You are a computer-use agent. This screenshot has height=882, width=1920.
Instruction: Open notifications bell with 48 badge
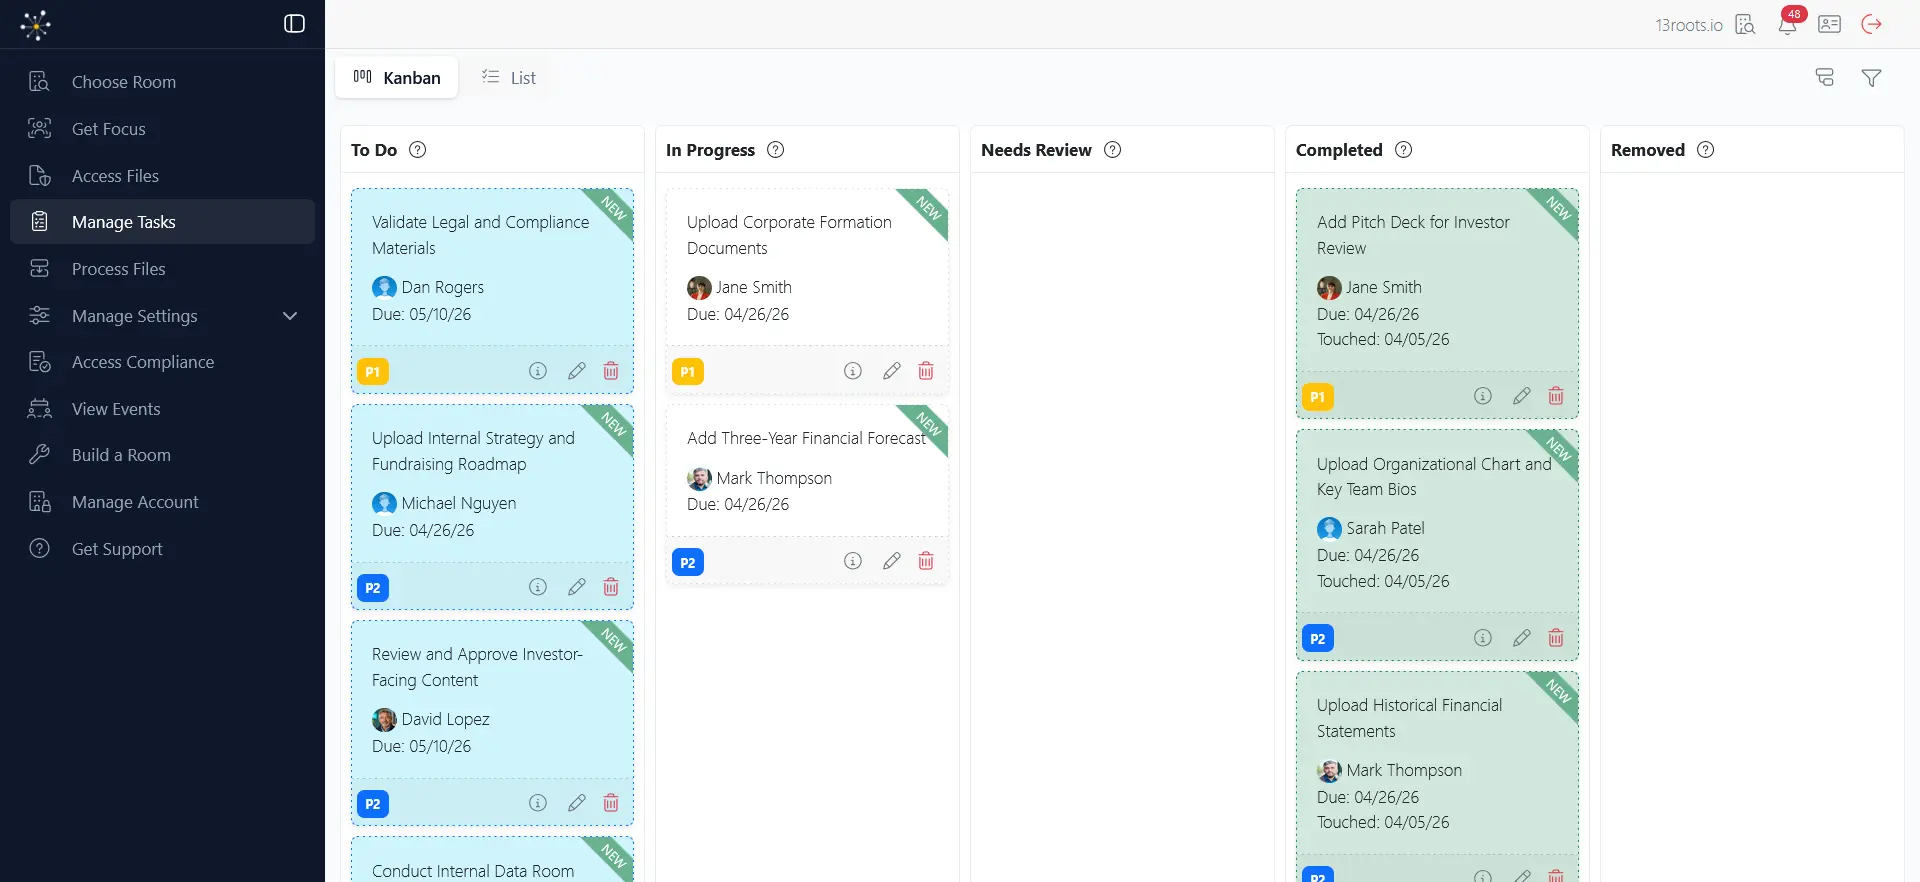click(1788, 23)
